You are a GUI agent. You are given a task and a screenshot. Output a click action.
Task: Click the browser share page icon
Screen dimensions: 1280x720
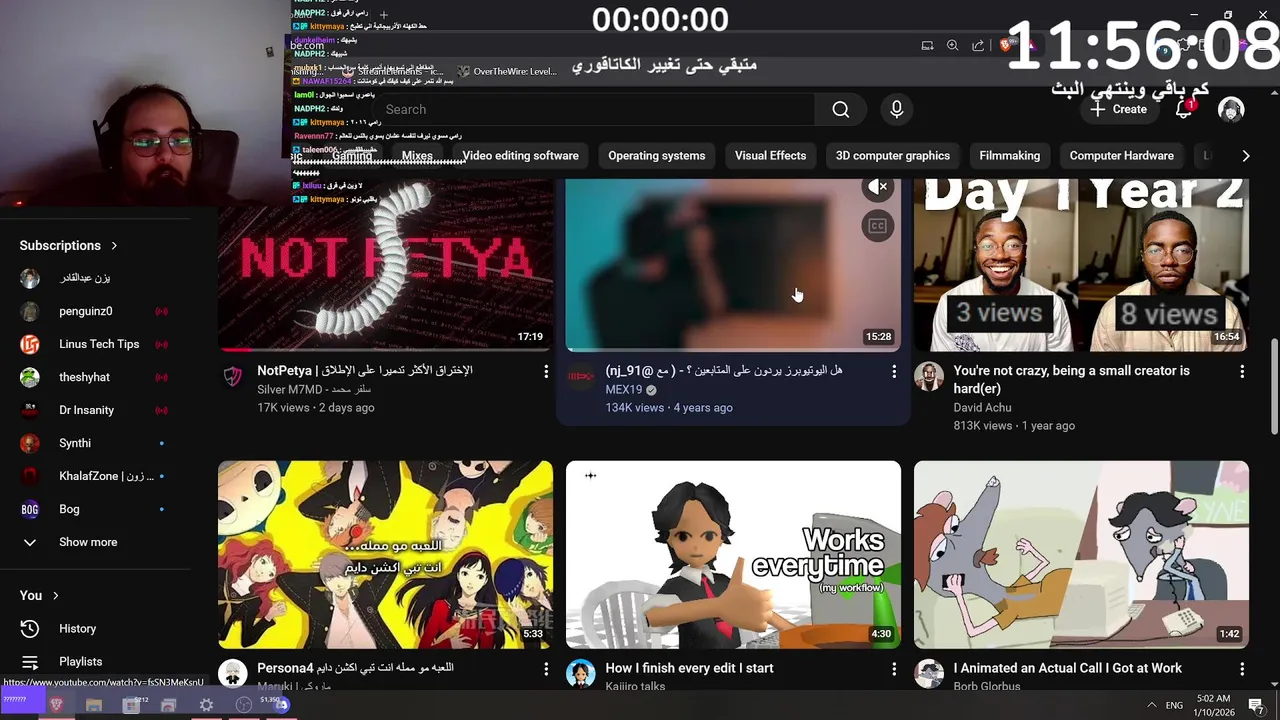tap(977, 45)
